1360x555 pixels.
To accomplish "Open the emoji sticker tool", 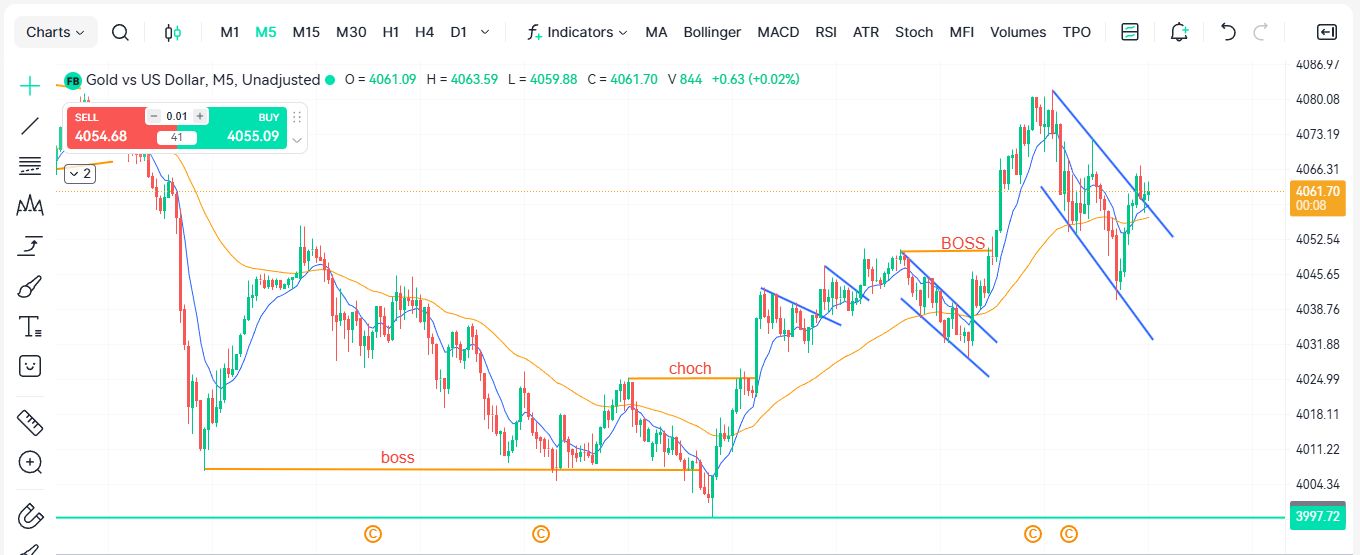I will [30, 366].
